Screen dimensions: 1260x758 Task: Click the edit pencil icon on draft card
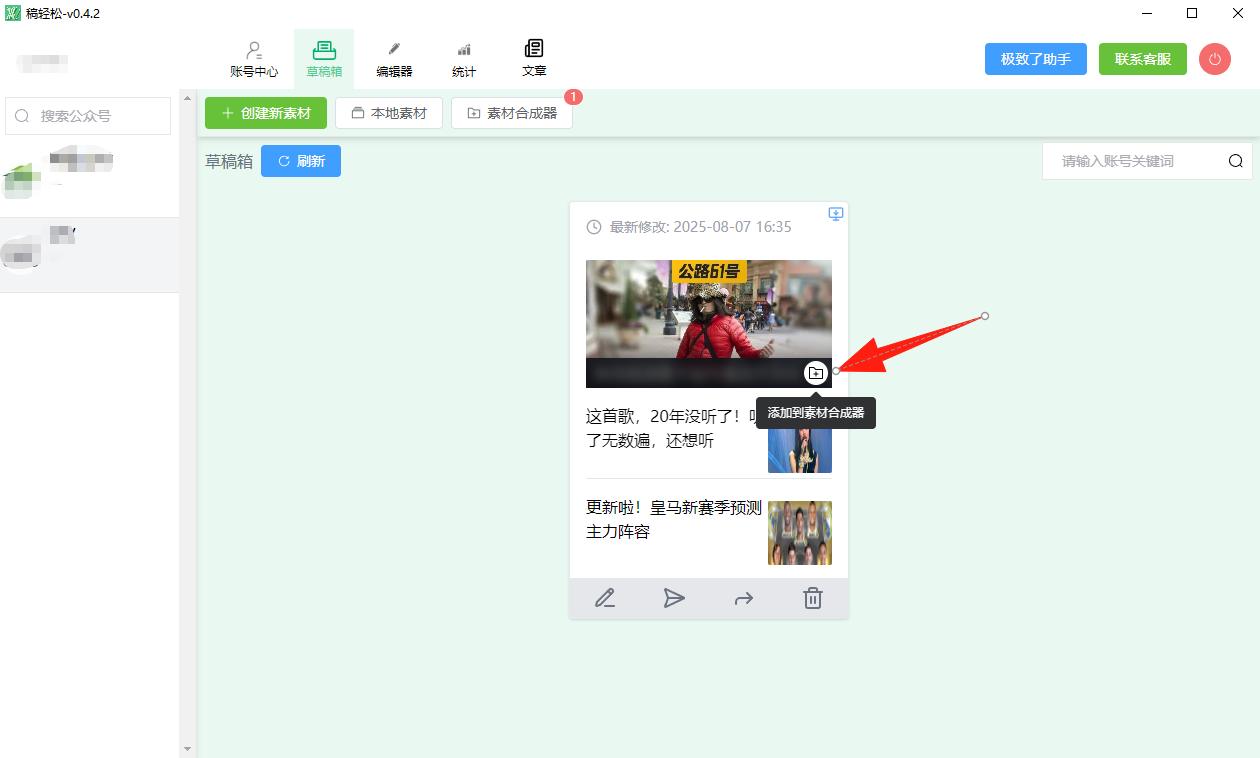pos(604,598)
